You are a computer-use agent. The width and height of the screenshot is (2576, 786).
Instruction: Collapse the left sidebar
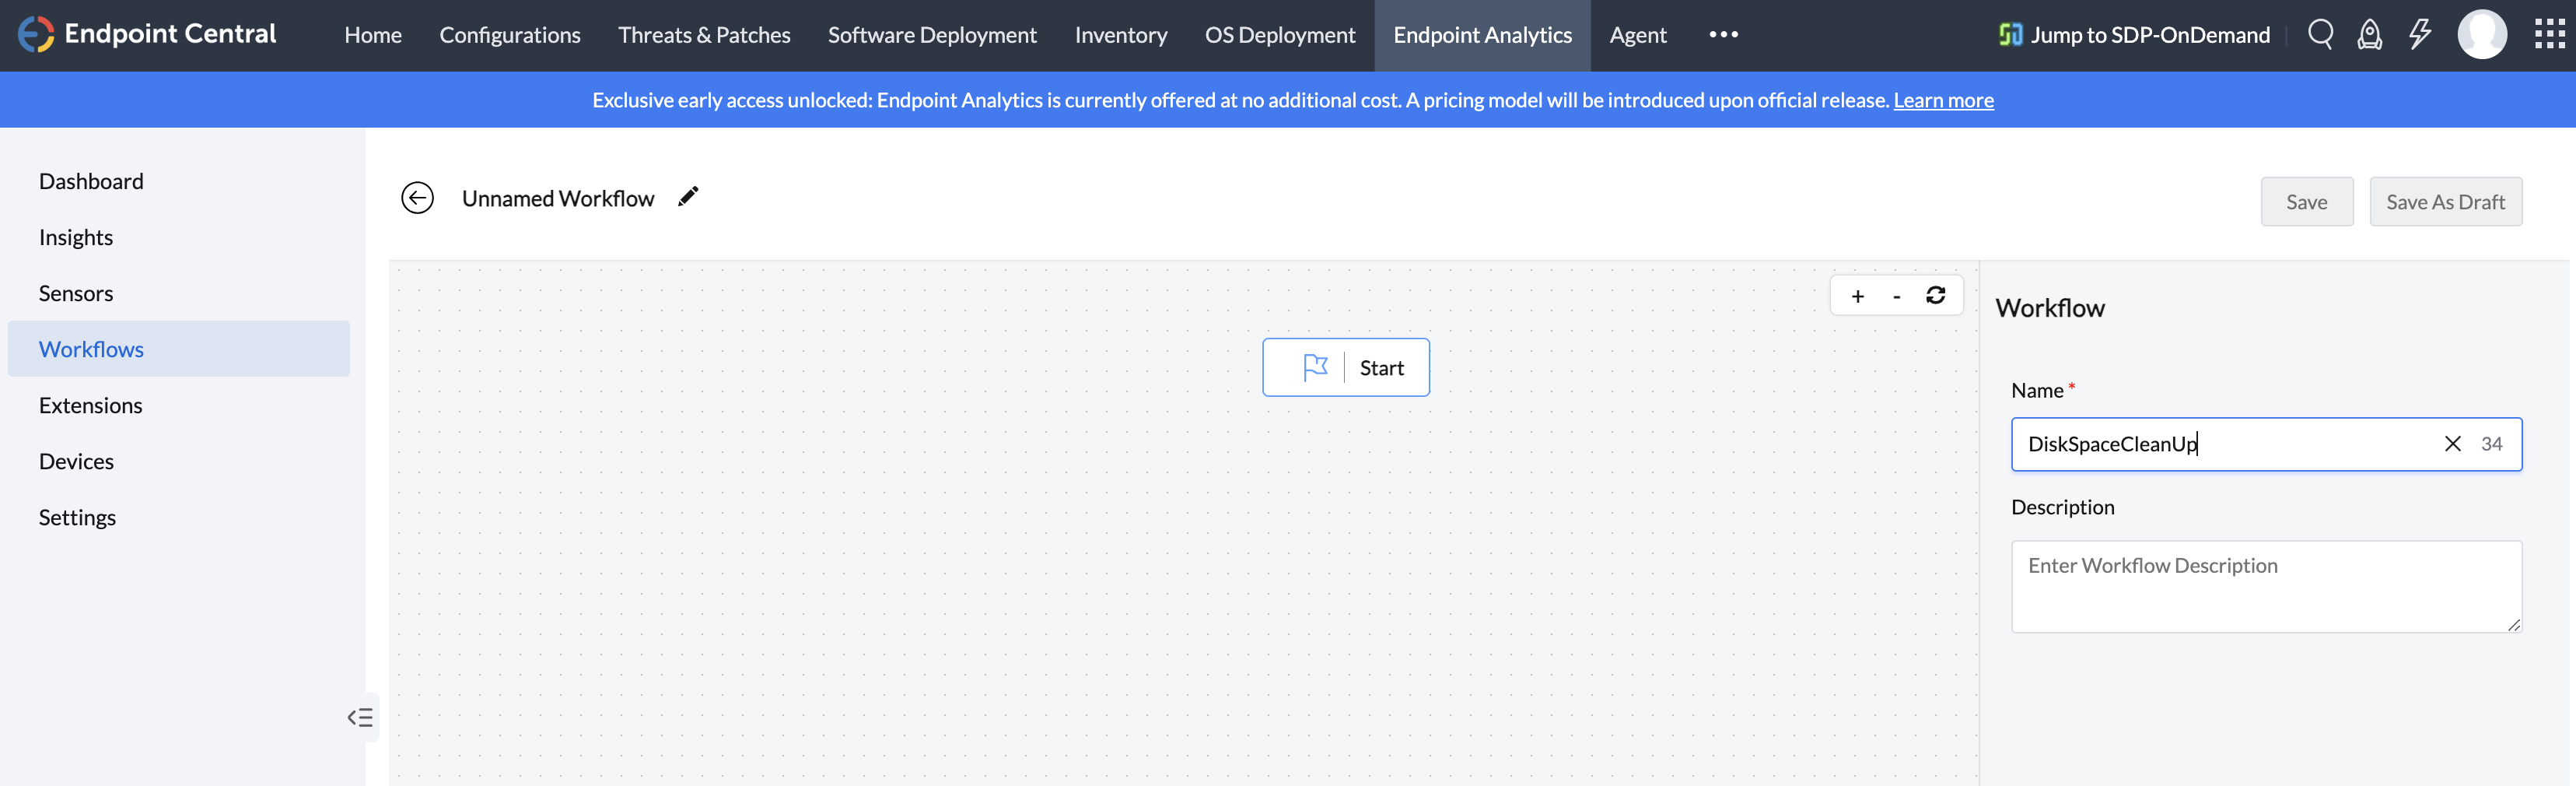coord(360,717)
